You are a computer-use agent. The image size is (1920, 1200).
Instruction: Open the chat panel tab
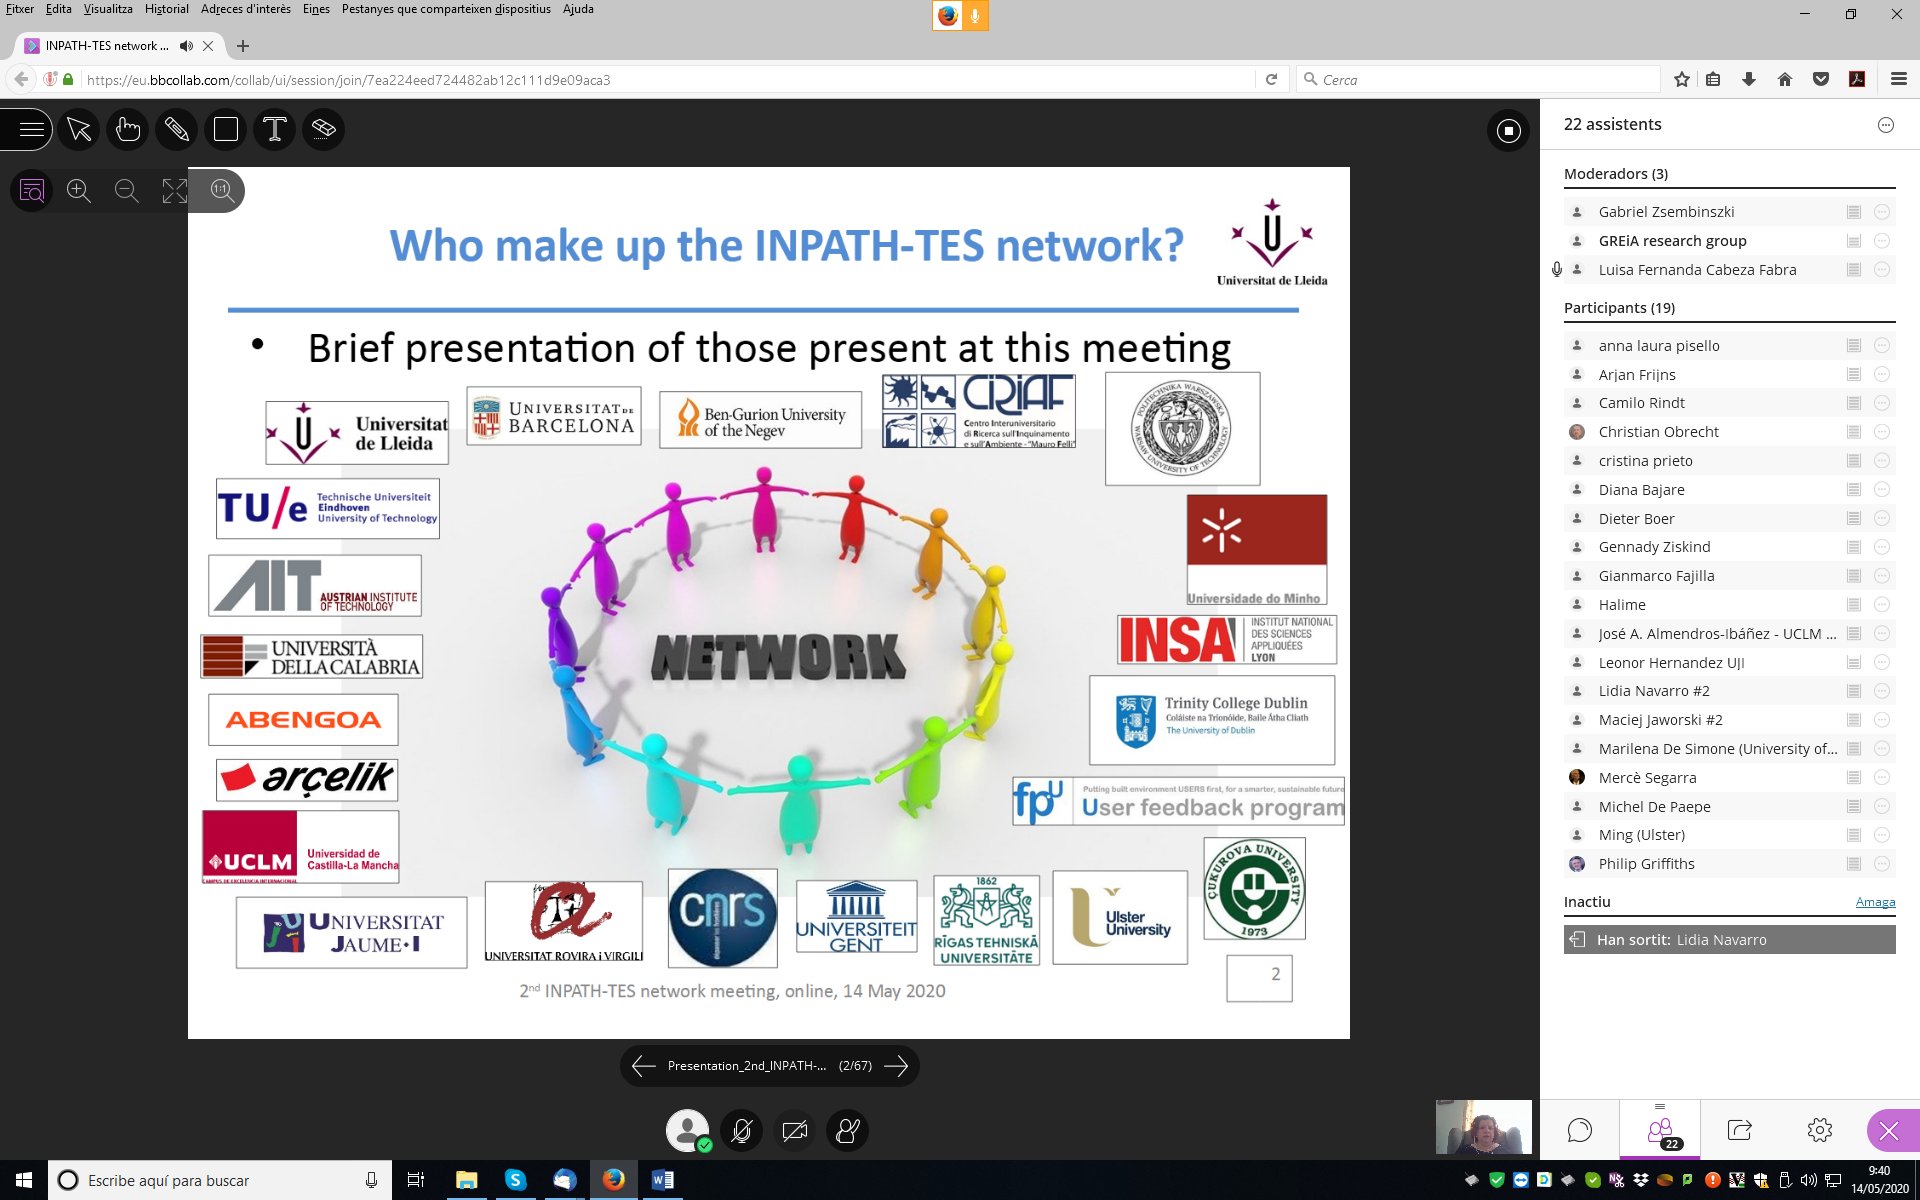click(1580, 1131)
